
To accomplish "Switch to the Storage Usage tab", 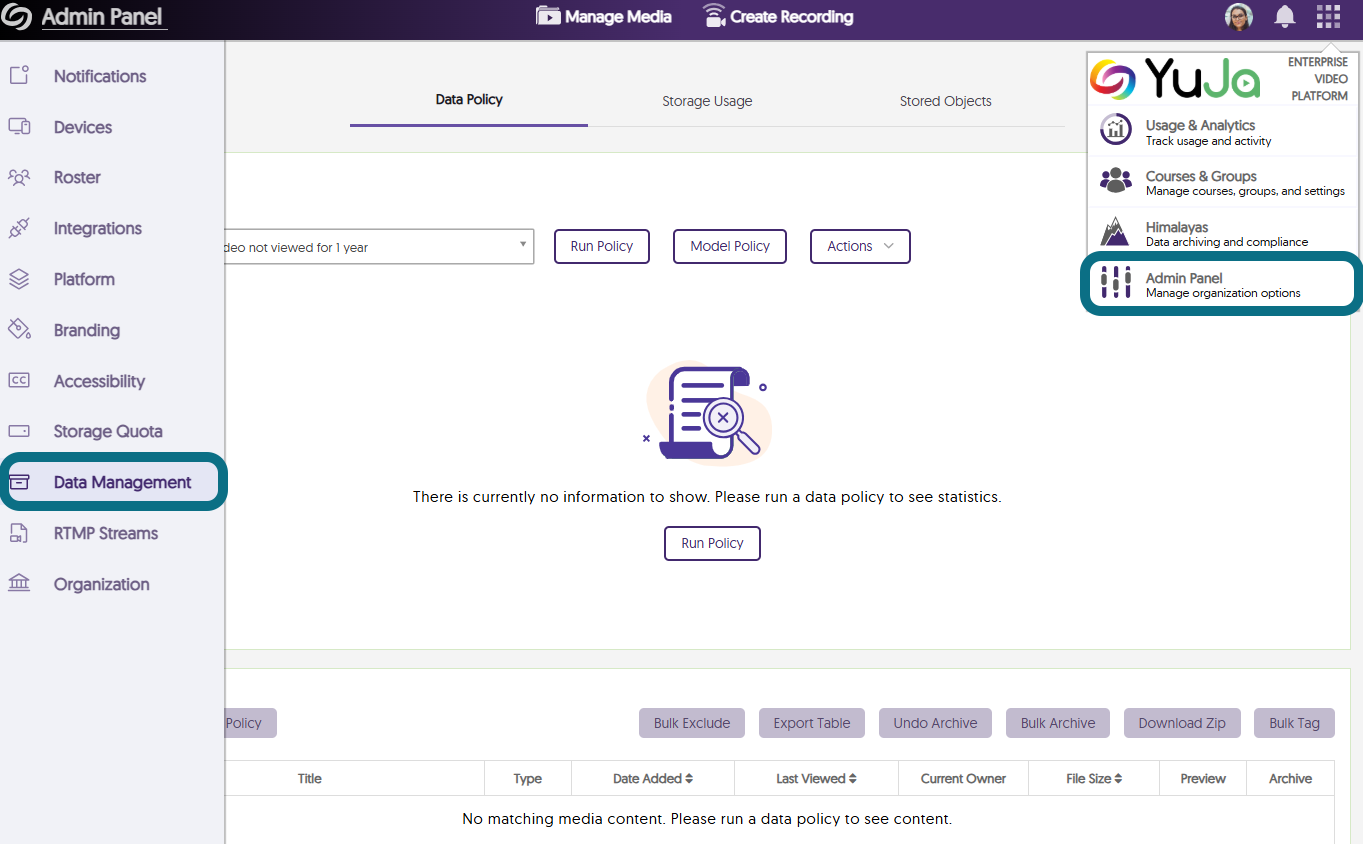I will click(707, 101).
